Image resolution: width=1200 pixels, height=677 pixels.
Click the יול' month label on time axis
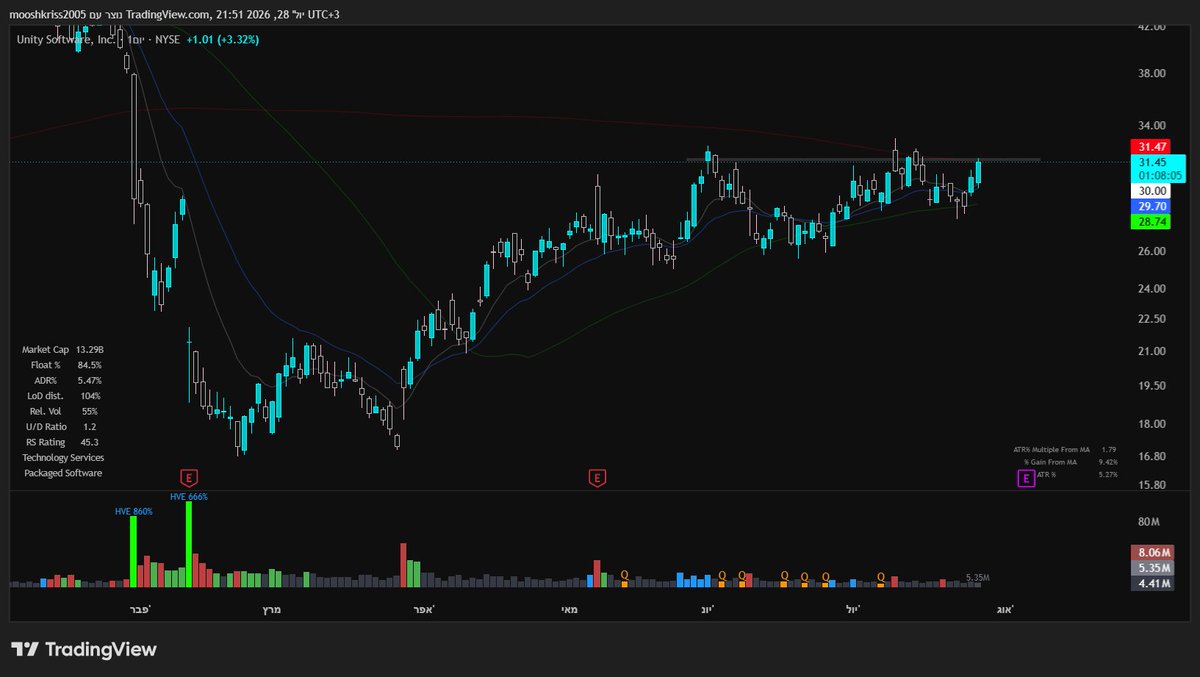click(x=852, y=608)
